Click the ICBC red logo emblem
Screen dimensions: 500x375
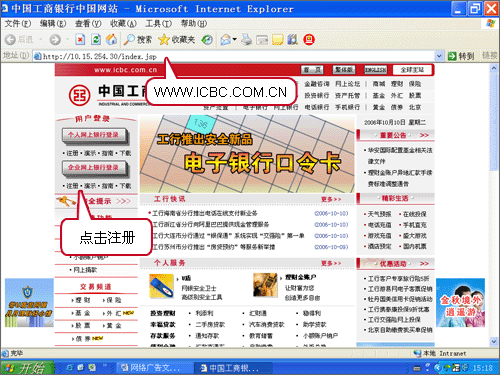(80, 95)
